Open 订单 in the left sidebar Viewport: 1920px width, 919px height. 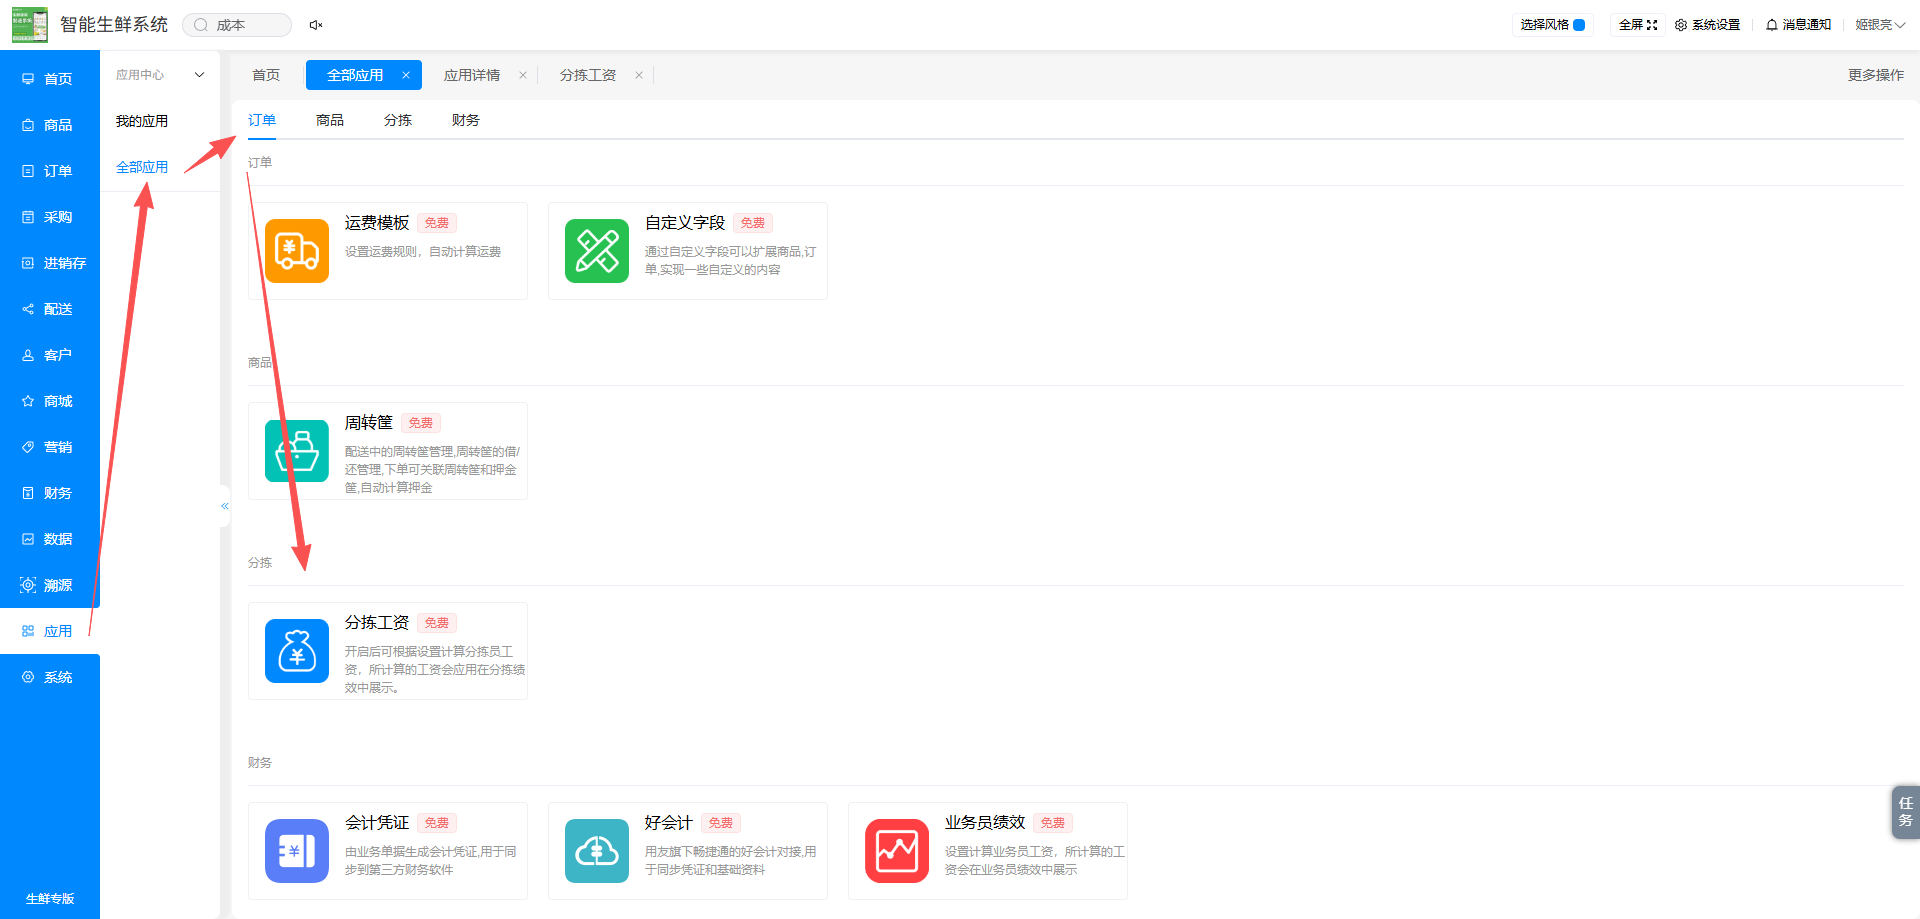tap(50, 171)
